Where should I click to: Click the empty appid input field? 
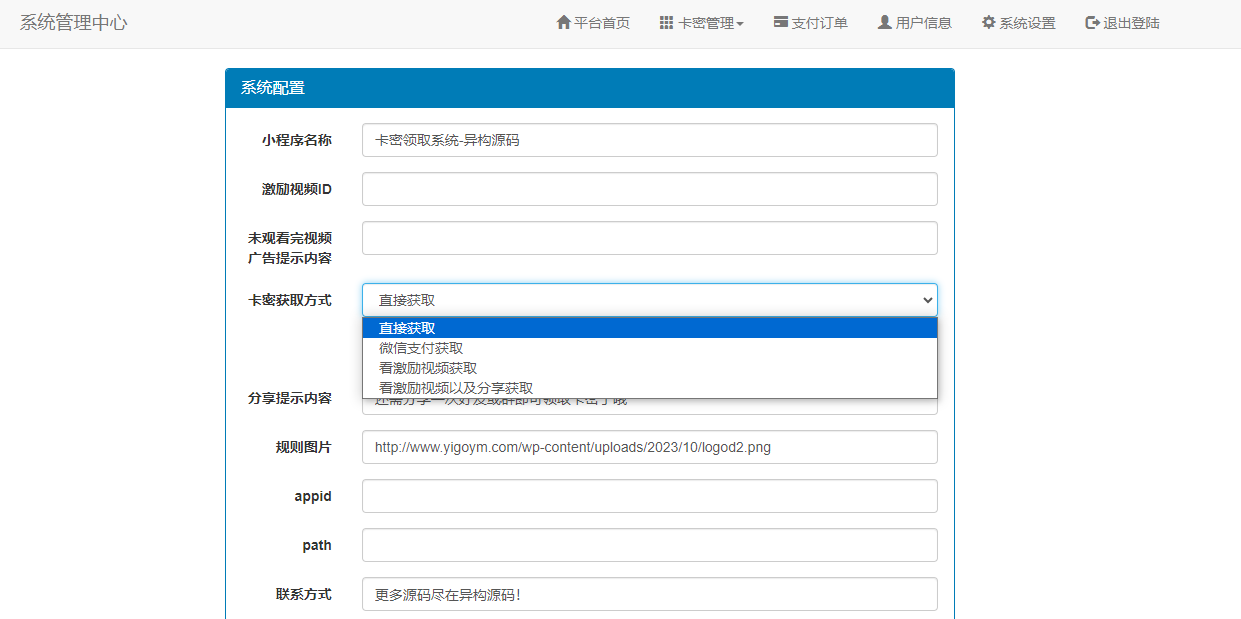pos(650,495)
